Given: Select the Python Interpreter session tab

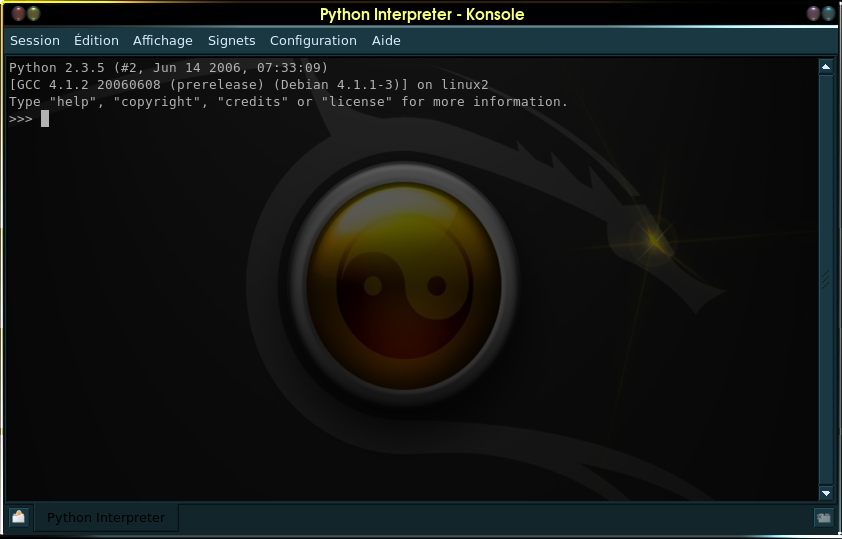Looking at the screenshot, I should tap(106, 518).
